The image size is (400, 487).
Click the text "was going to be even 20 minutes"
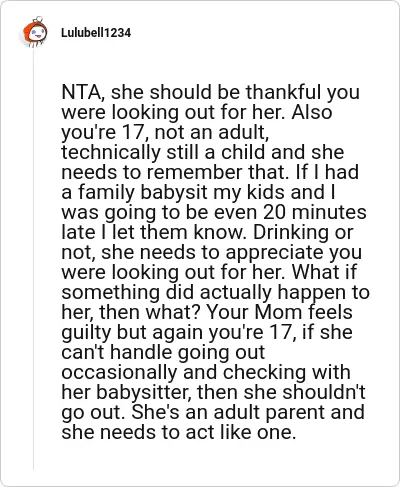click(214, 212)
